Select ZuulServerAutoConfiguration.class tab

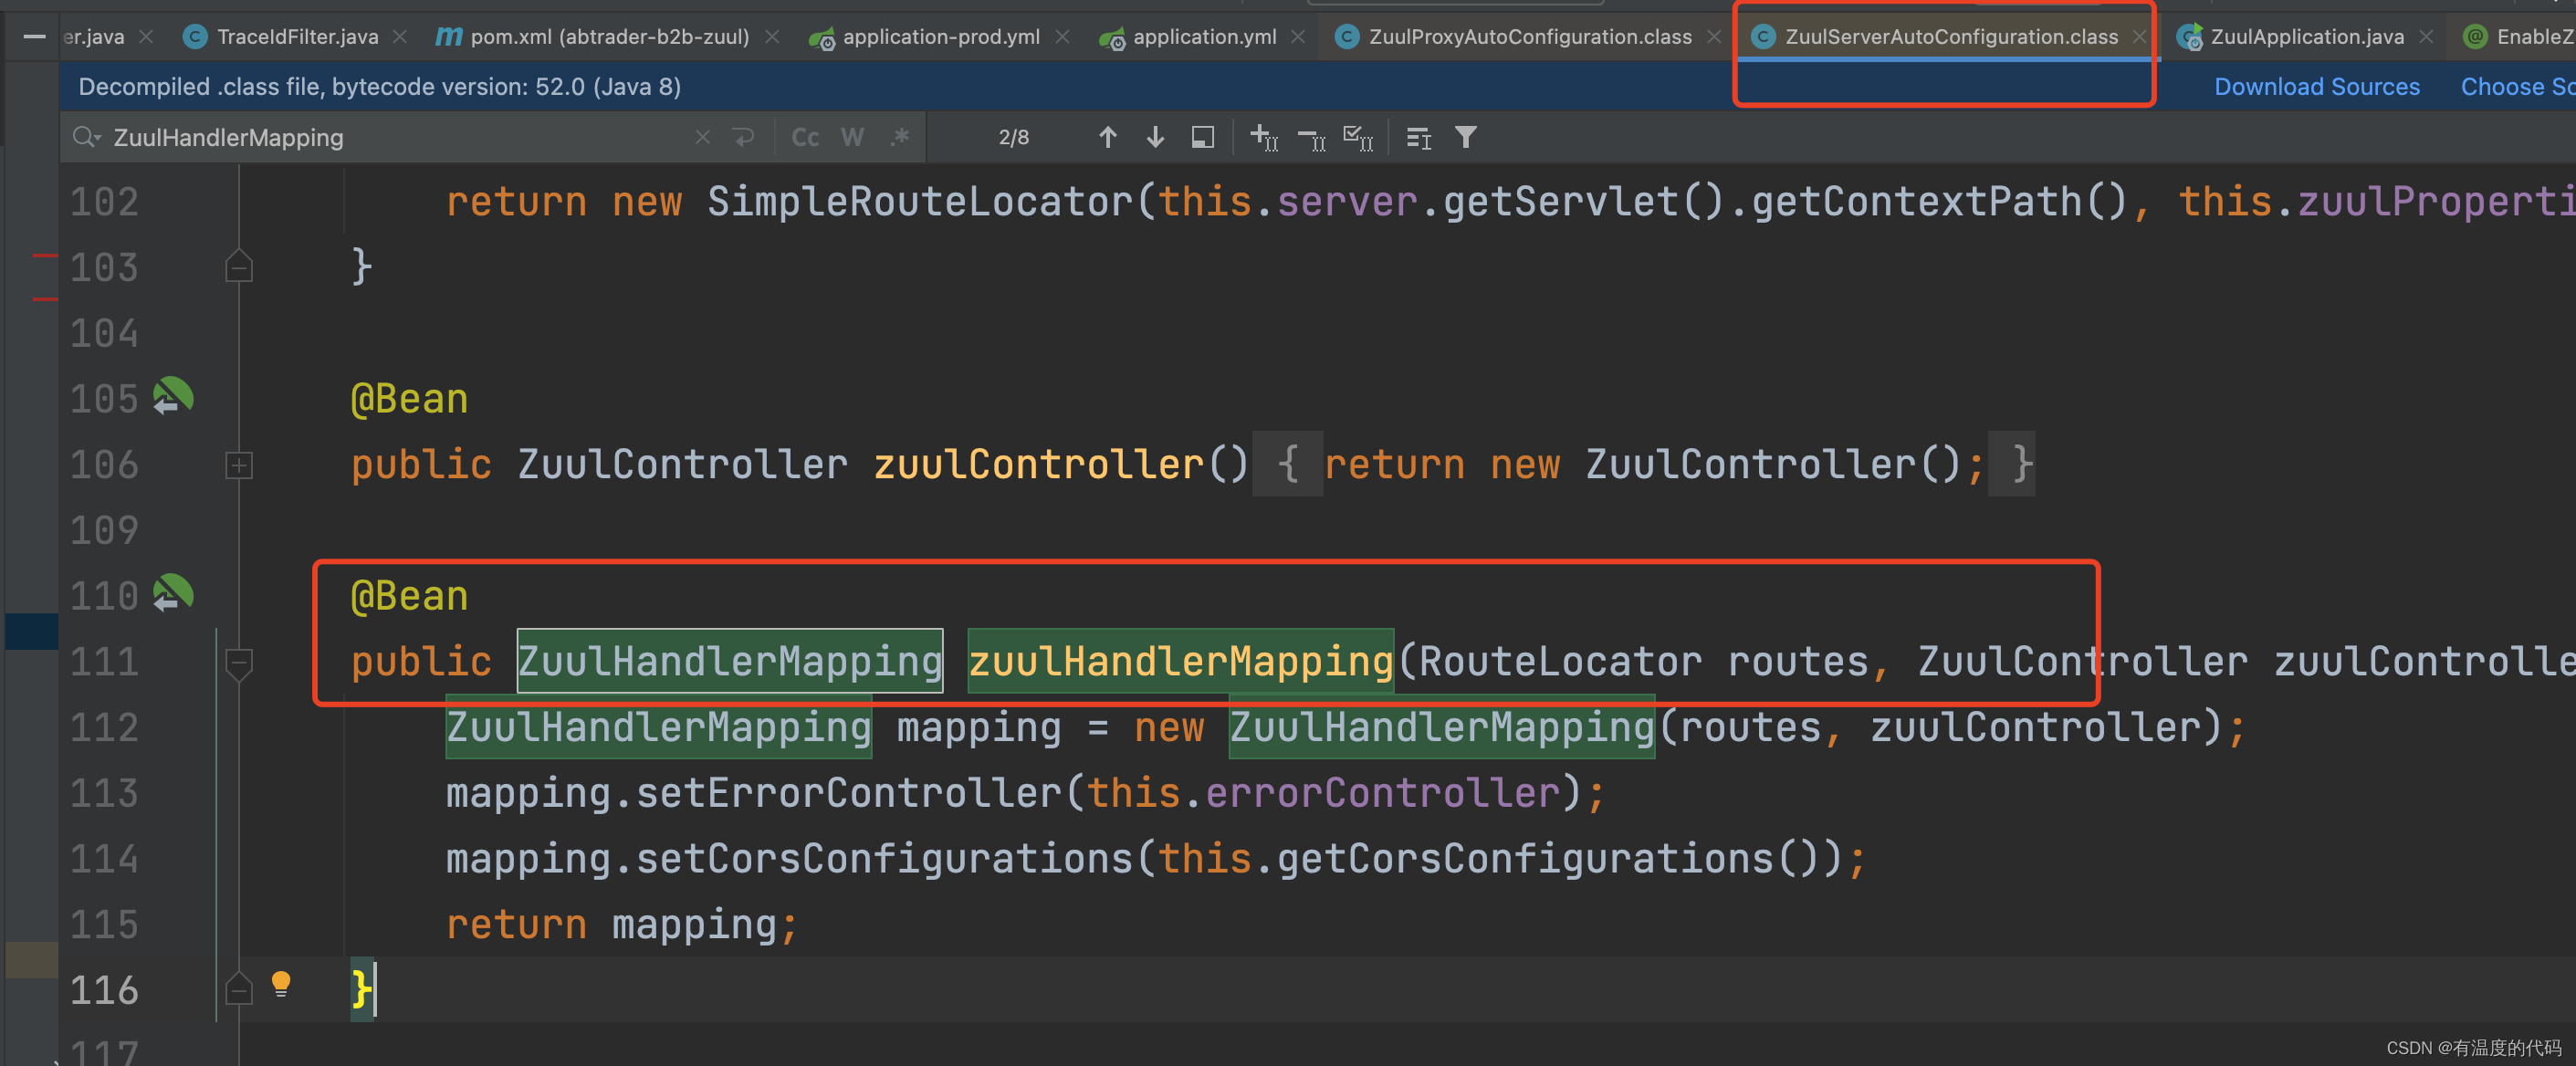coord(1951,37)
